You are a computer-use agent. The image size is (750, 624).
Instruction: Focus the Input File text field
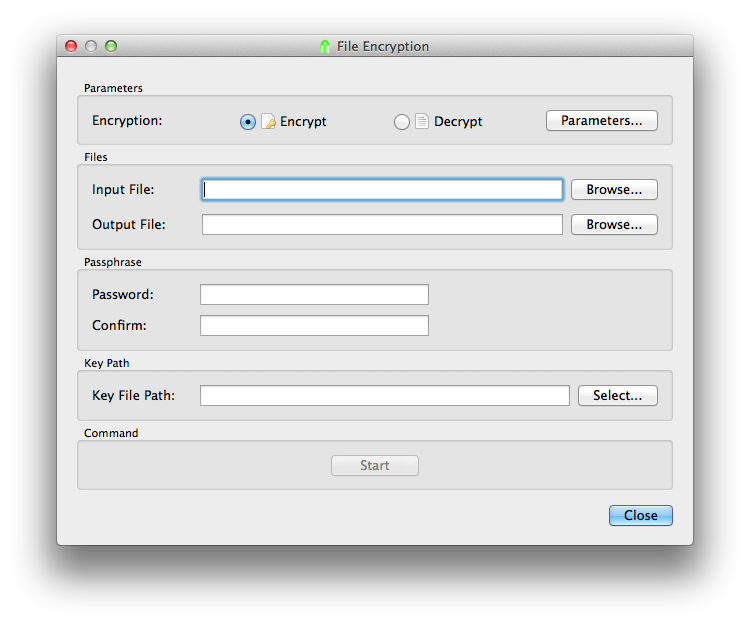pos(382,189)
